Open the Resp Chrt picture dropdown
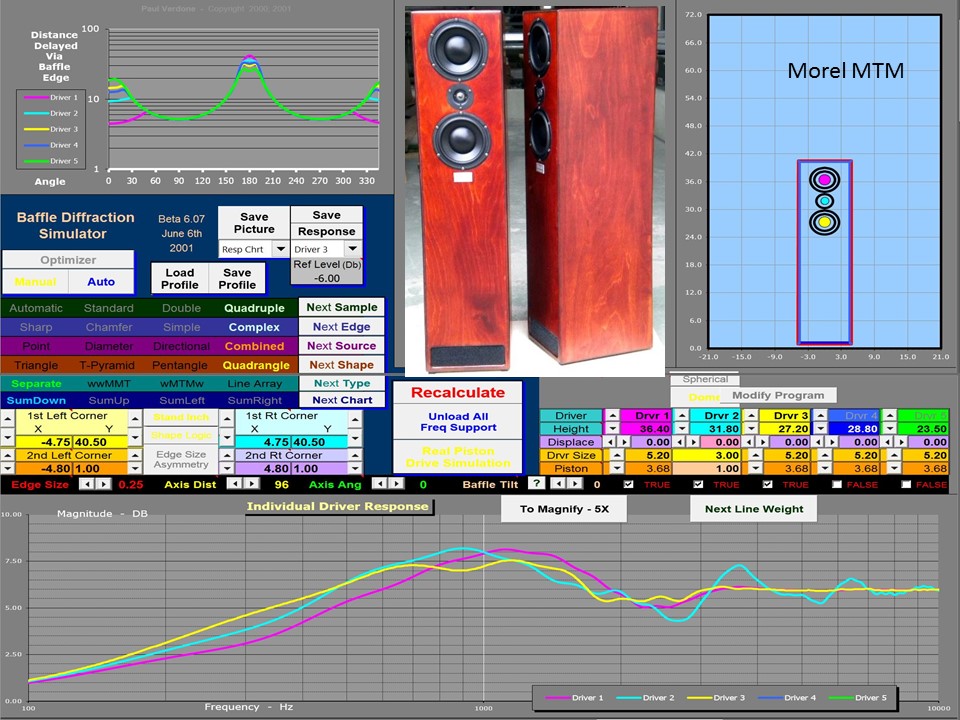Viewport: 960px width, 720px height. [280, 249]
